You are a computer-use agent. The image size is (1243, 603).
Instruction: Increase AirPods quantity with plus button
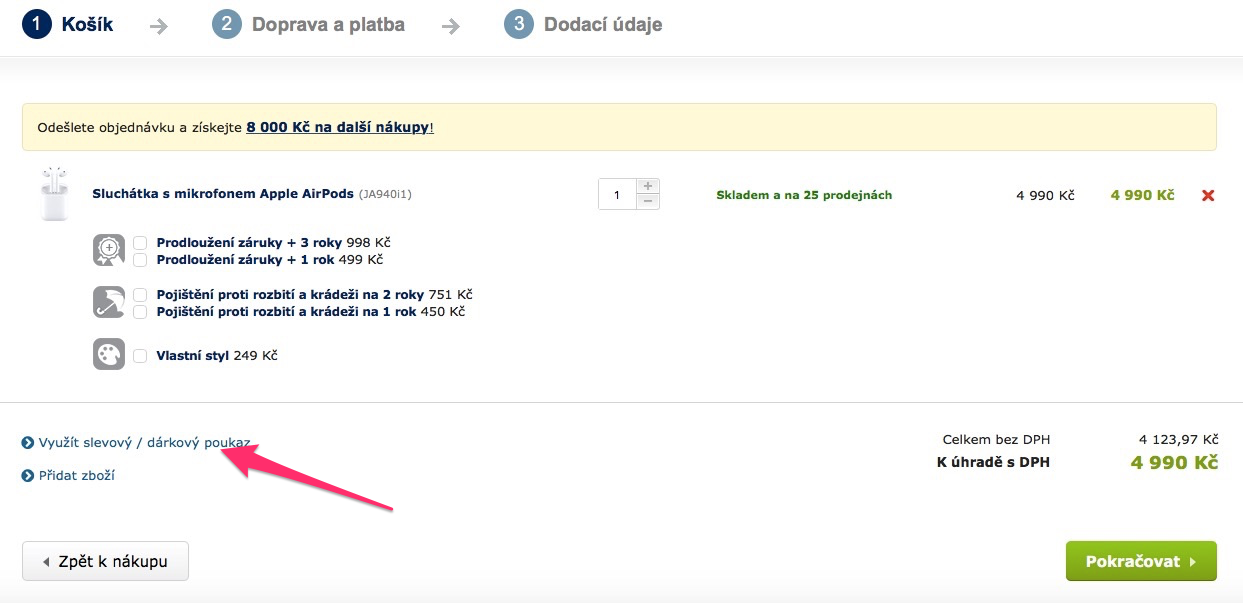(648, 186)
